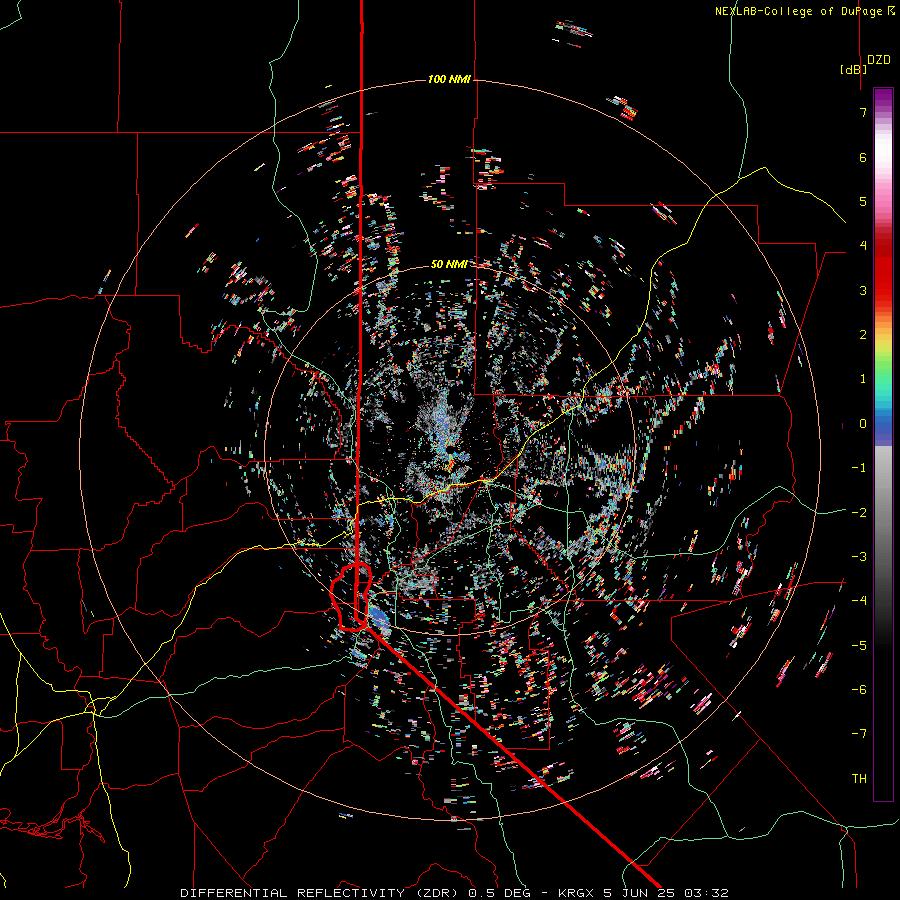
Task: Click the 1 value on the color scale
Action: (863, 379)
